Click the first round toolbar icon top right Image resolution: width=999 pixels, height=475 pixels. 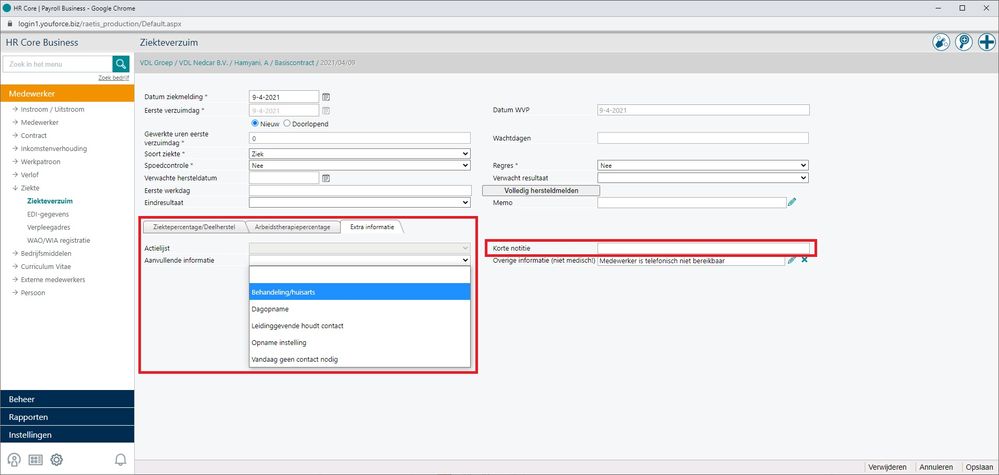point(941,43)
